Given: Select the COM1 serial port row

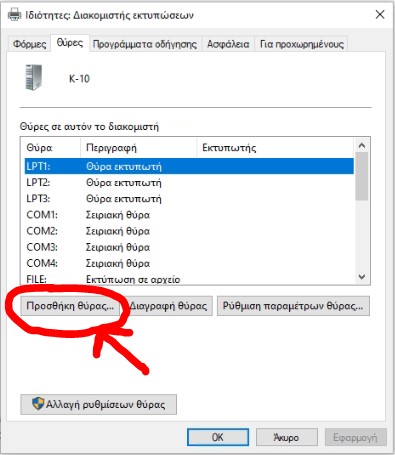Looking at the screenshot, I should tap(189, 215).
